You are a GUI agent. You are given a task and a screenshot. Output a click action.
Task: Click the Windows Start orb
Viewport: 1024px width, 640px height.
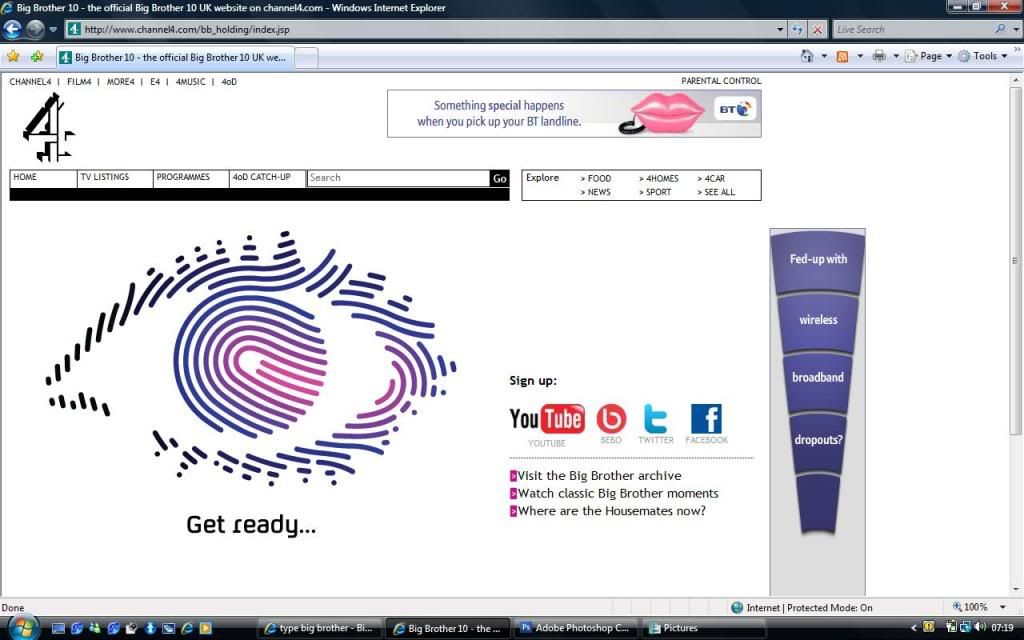point(23,628)
